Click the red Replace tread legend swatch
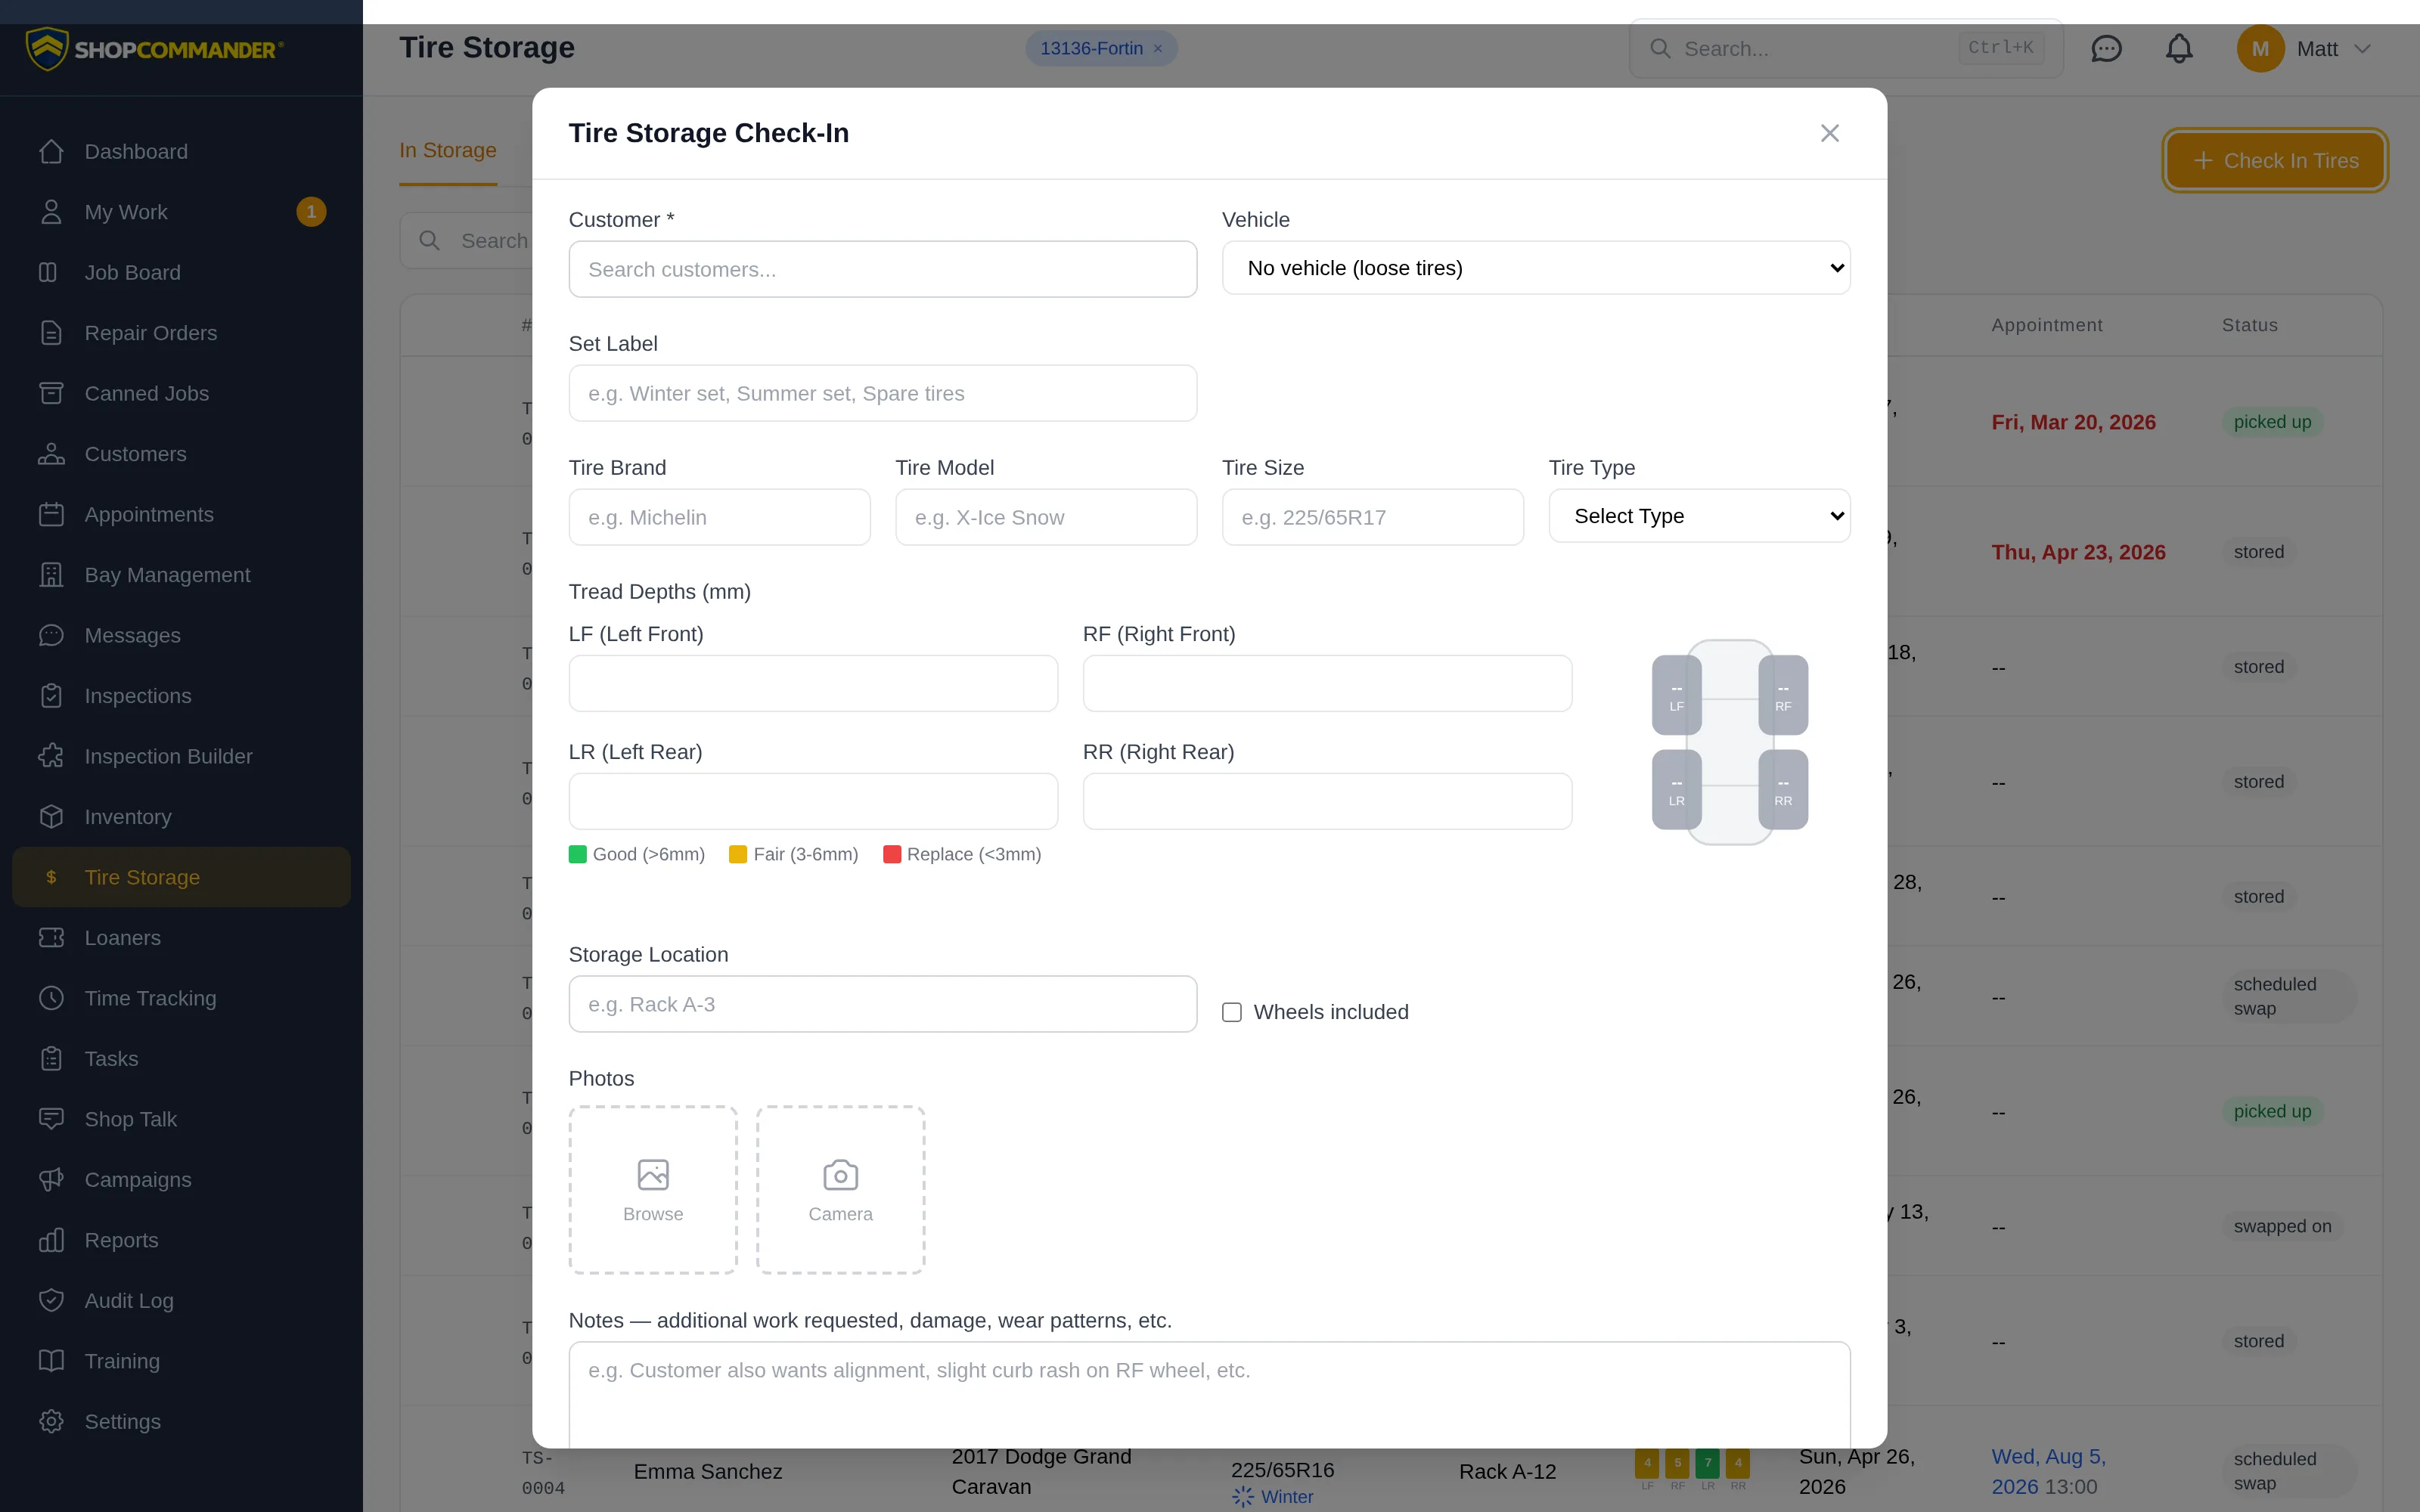 point(892,854)
